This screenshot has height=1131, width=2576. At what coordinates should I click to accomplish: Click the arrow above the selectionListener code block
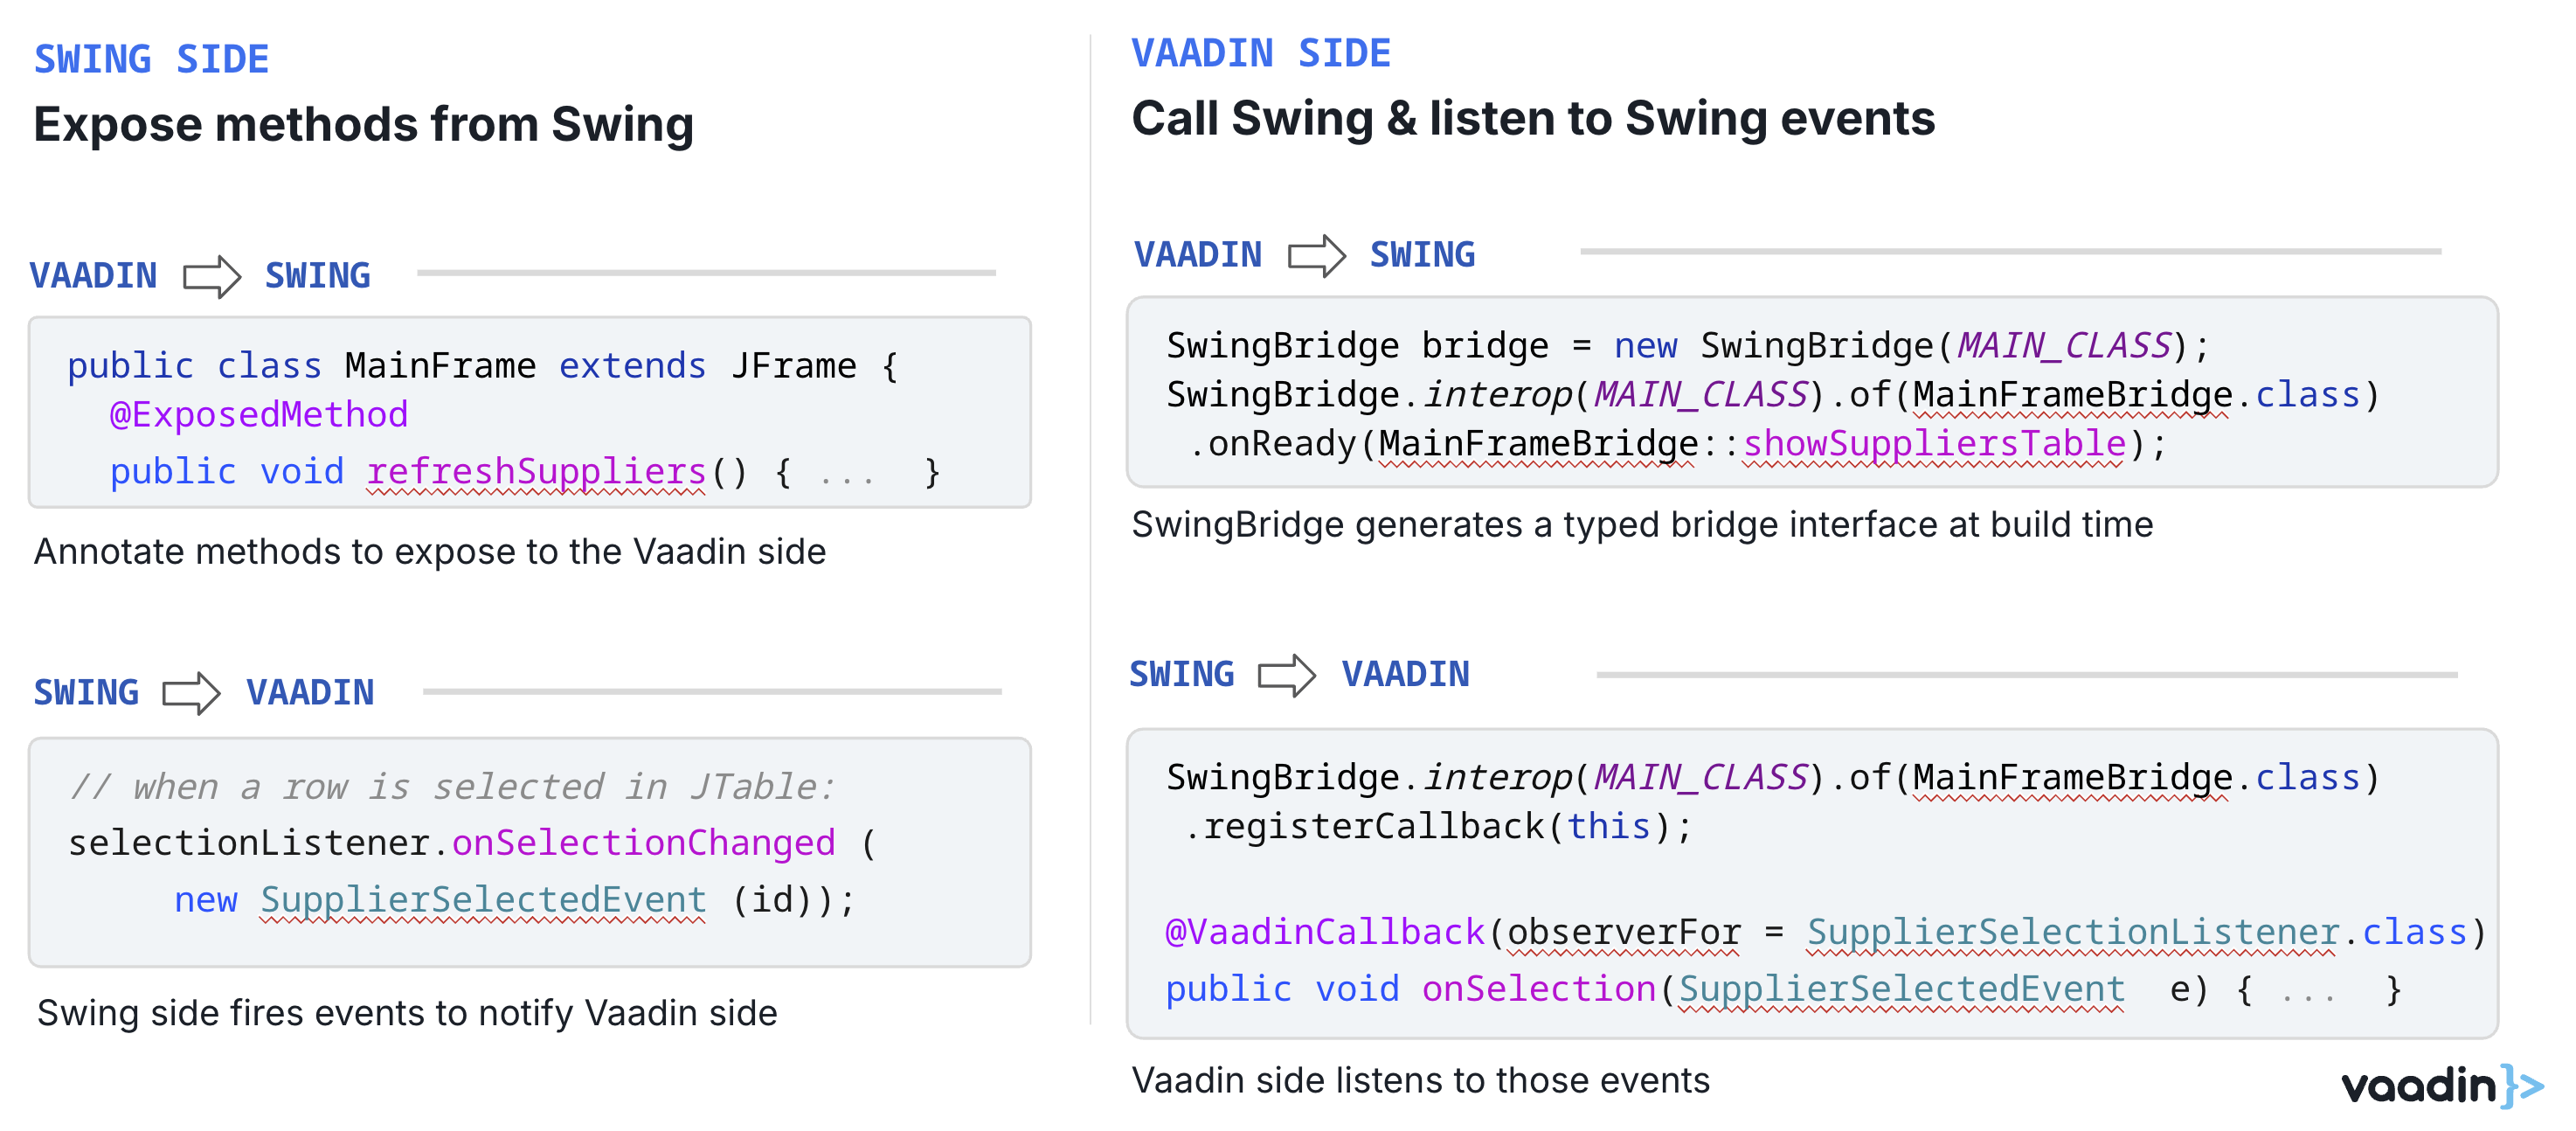click(x=191, y=692)
